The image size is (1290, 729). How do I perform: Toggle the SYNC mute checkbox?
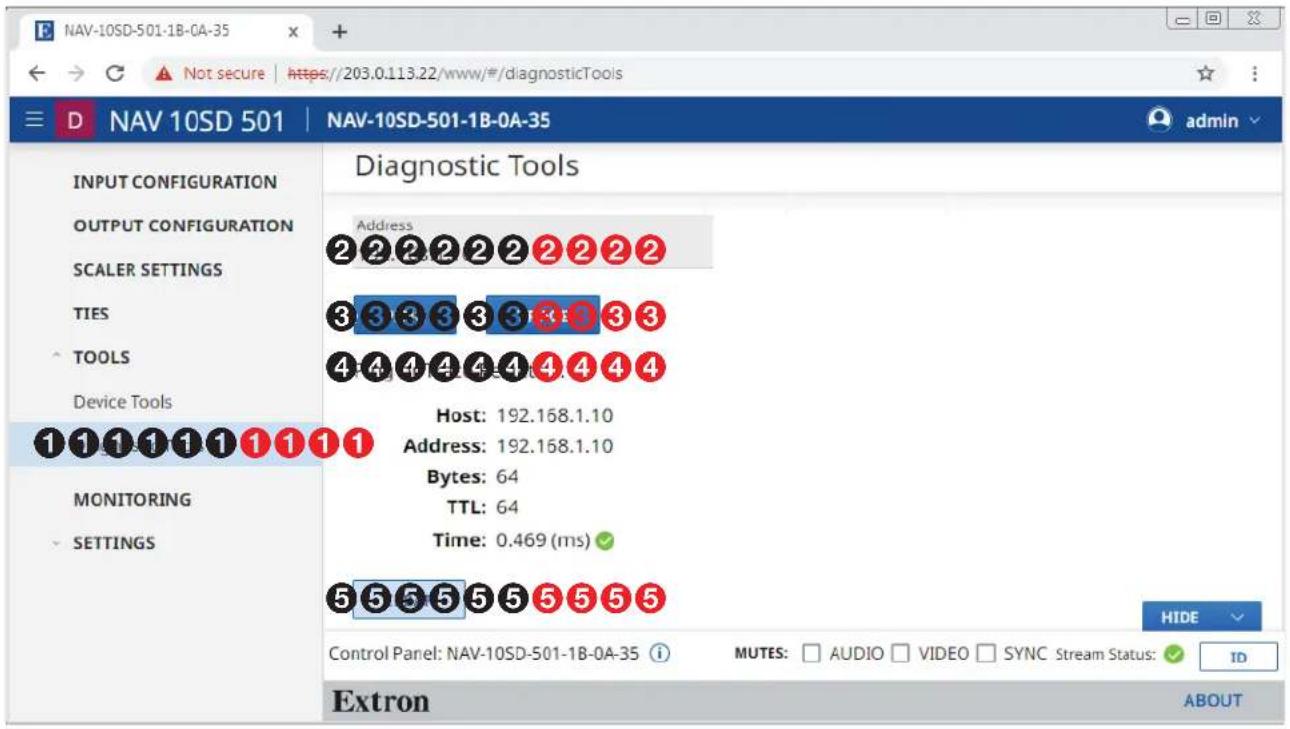(x=987, y=654)
